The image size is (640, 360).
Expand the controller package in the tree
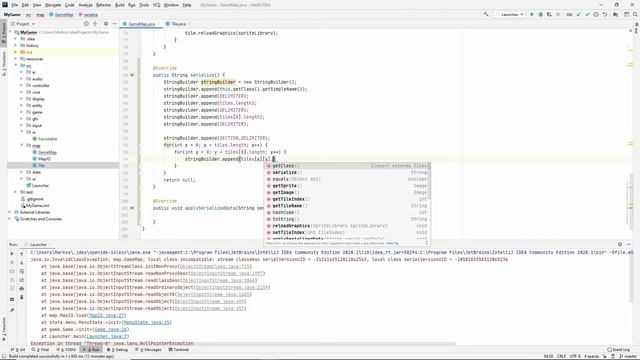22,86
